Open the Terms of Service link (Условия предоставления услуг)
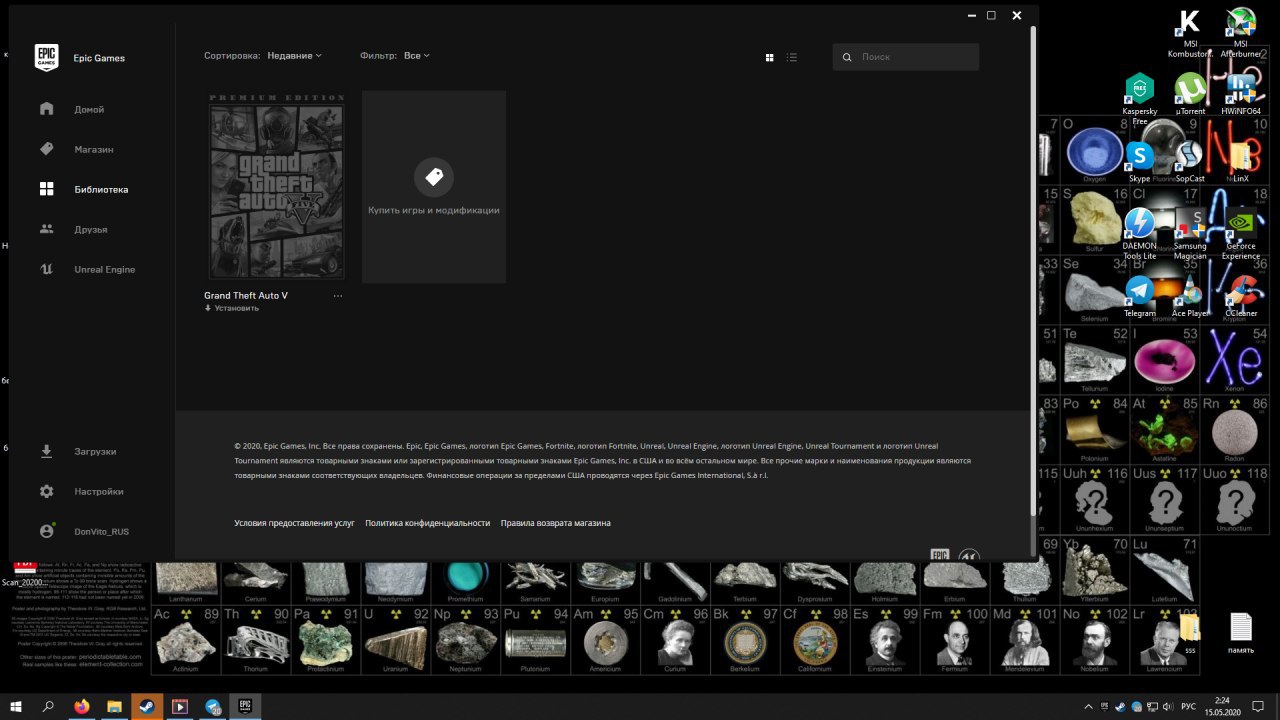The height and width of the screenshot is (720, 1280). pos(295,523)
